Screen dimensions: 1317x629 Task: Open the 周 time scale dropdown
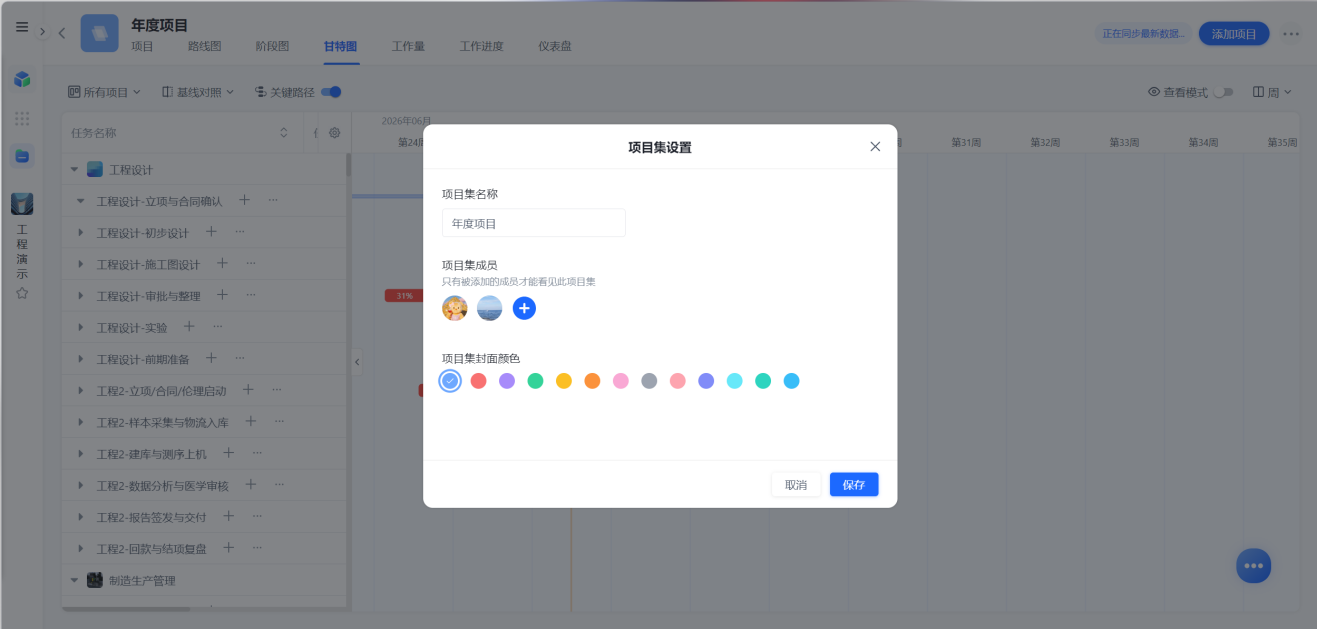pyautogui.click(x=1272, y=92)
